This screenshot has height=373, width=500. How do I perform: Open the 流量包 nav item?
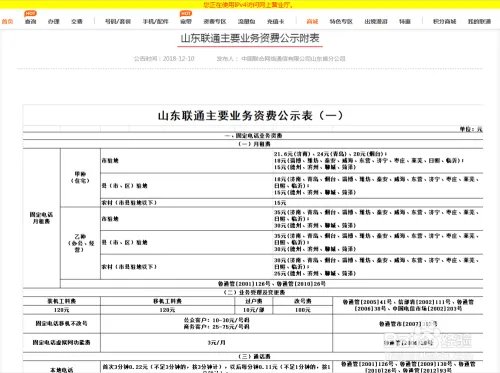246,21
